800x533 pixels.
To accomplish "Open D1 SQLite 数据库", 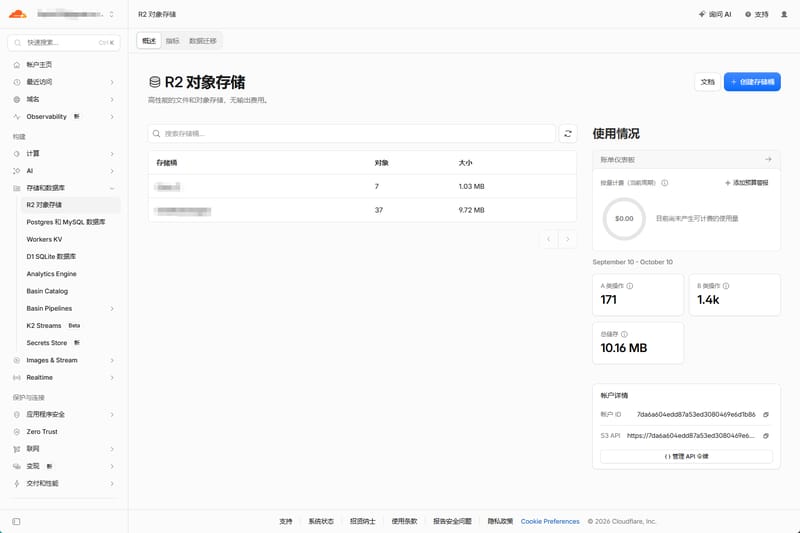I will point(51,257).
